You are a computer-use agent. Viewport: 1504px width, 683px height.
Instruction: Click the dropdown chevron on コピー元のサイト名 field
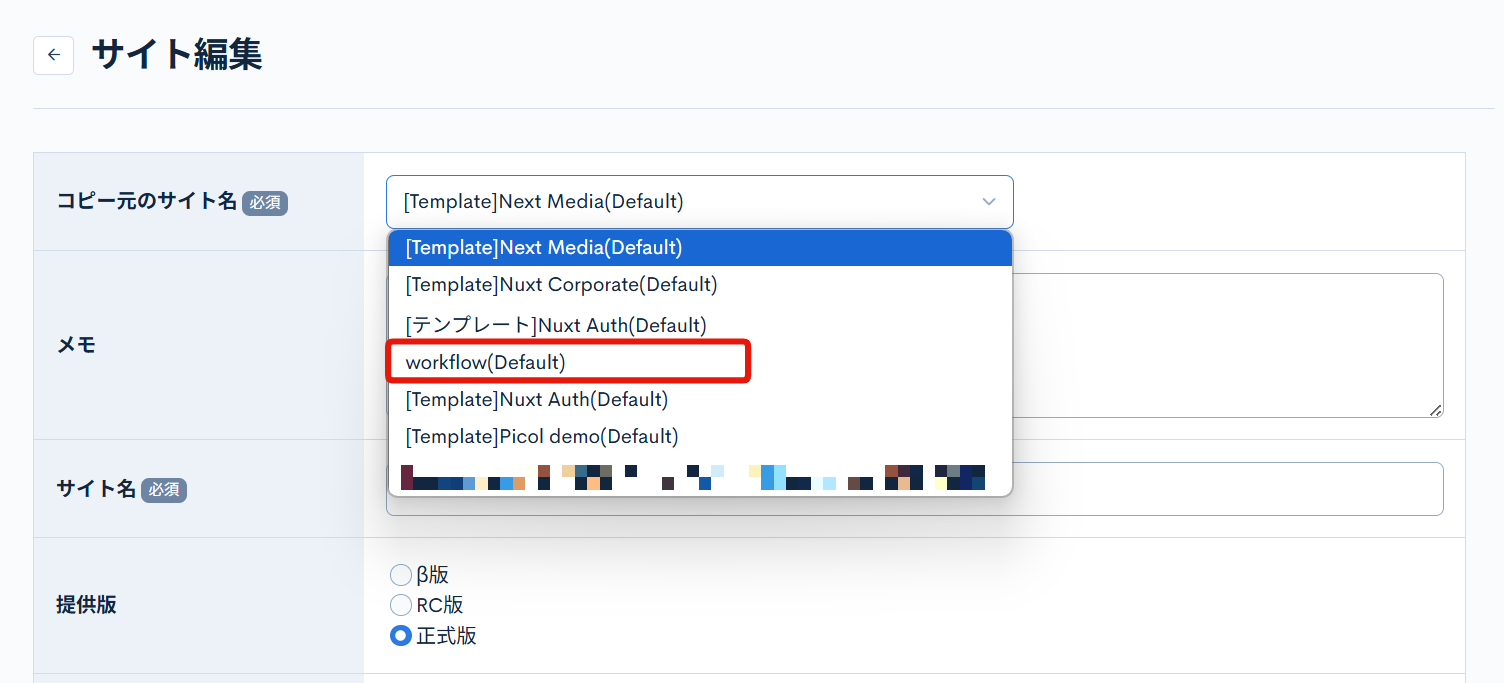coord(988,201)
